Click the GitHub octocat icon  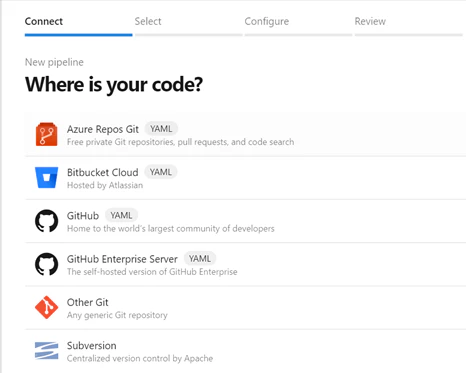pyautogui.click(x=46, y=221)
